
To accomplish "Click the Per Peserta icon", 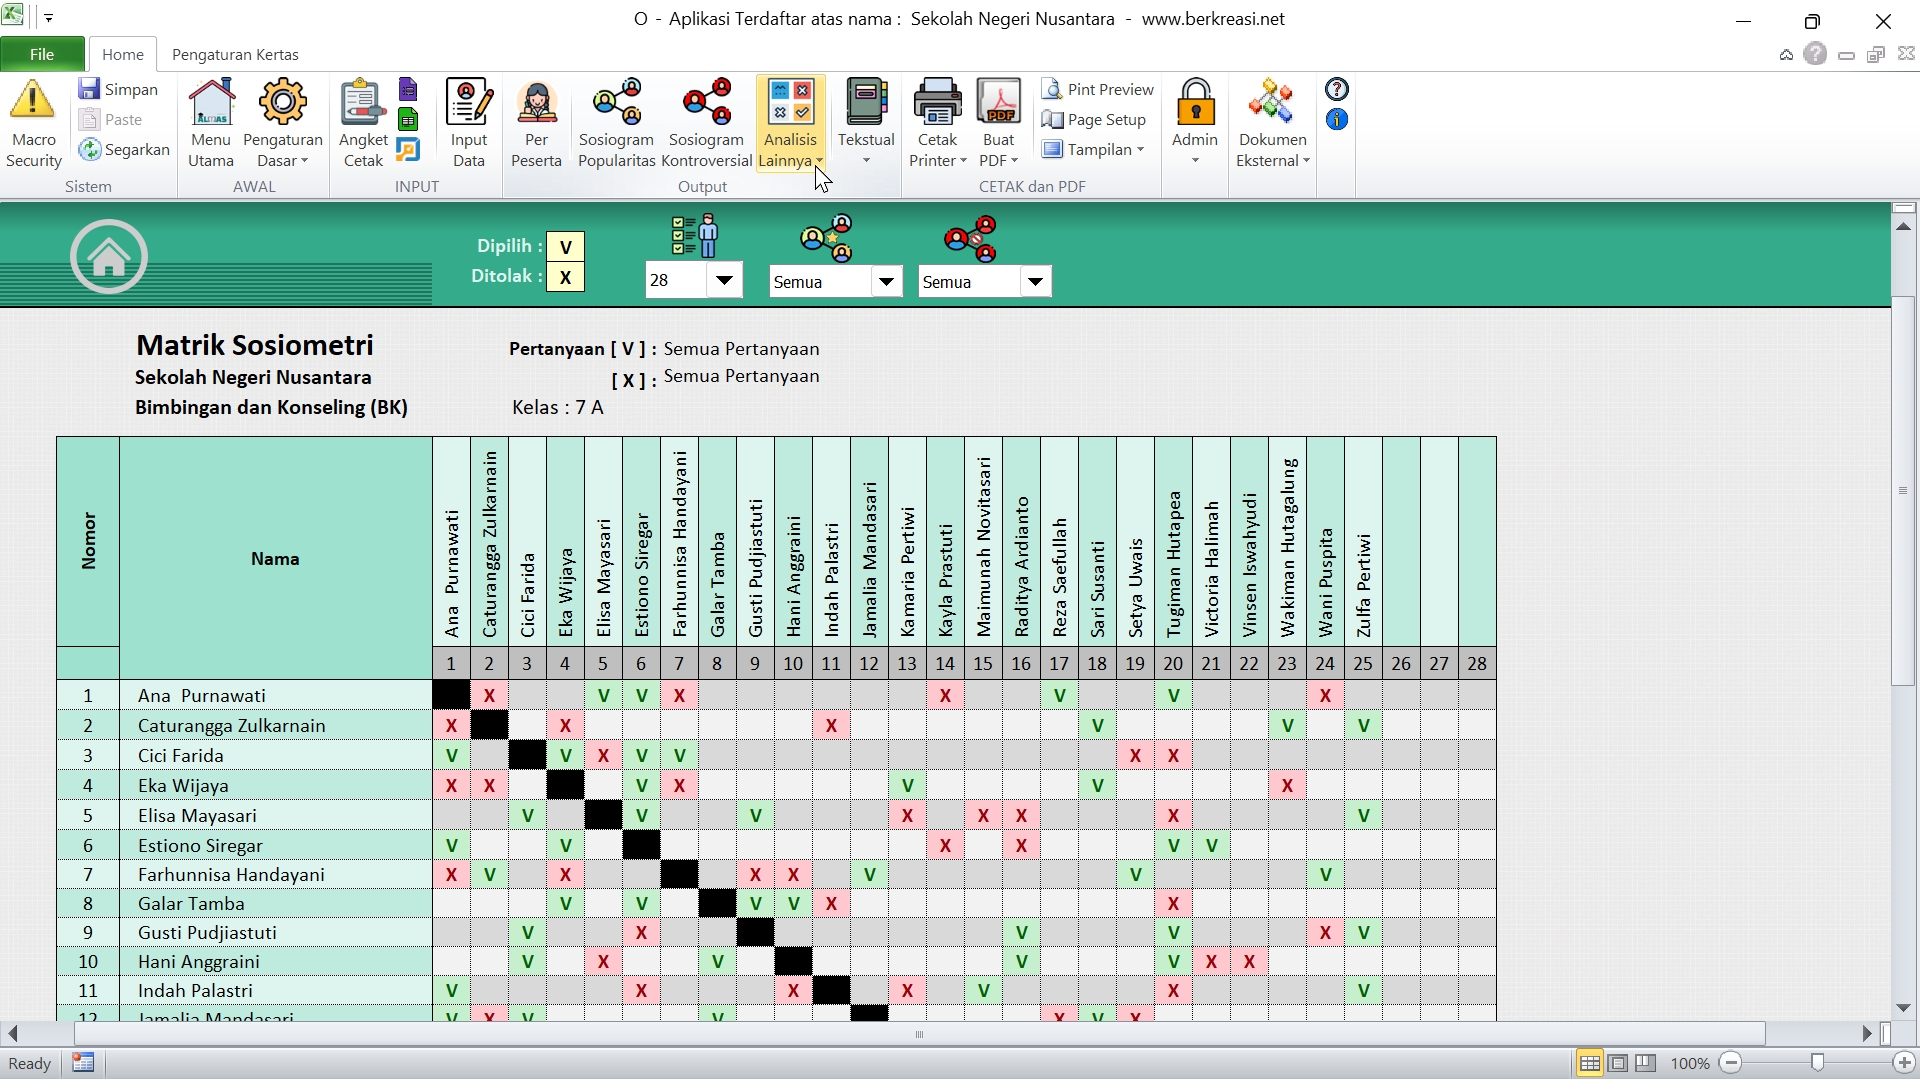I will (x=536, y=102).
